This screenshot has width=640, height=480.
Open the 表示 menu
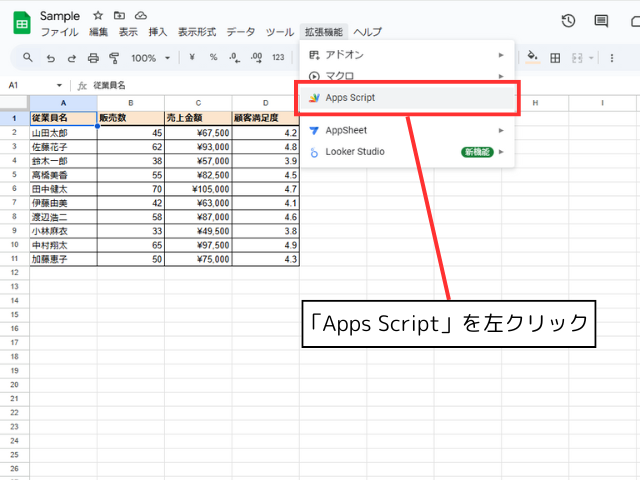pyautogui.click(x=128, y=32)
